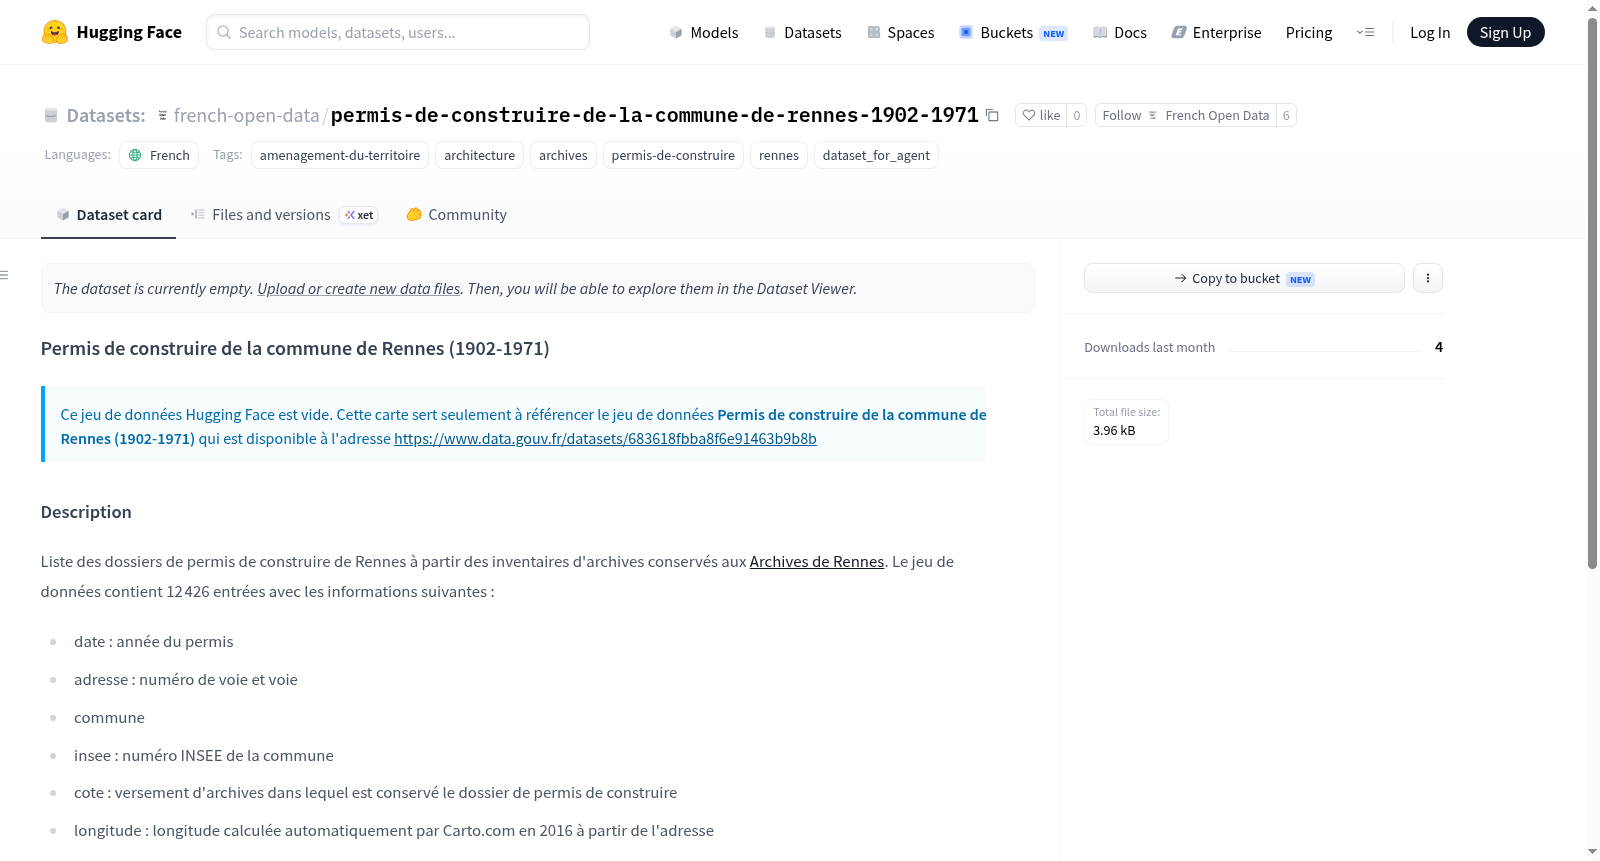Click the 'date : année du permis' item
1600x861 pixels.
pyautogui.click(x=154, y=641)
